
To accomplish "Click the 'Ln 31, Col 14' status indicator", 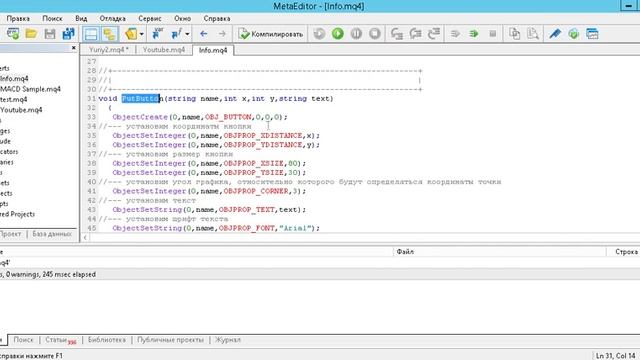I will click(x=616, y=356).
